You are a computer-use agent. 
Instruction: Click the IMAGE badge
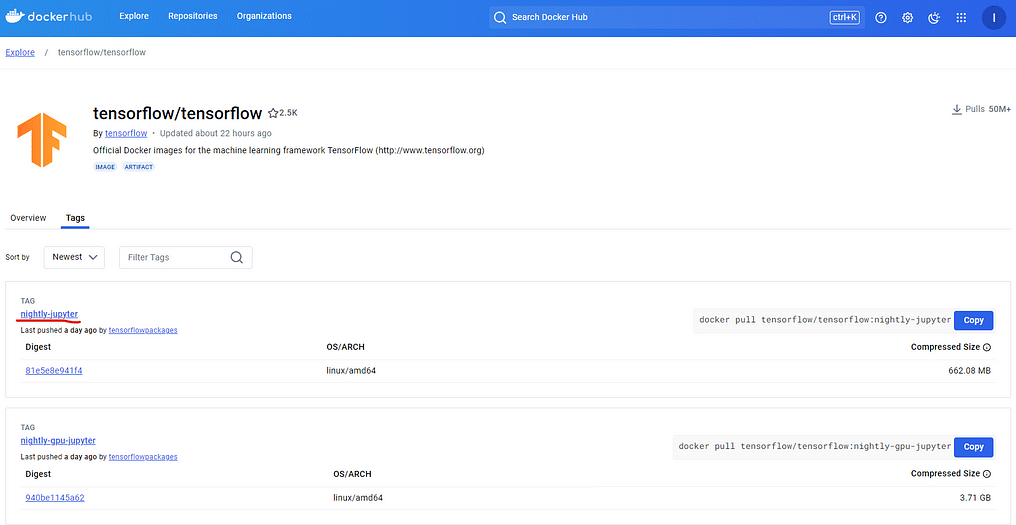(x=105, y=167)
